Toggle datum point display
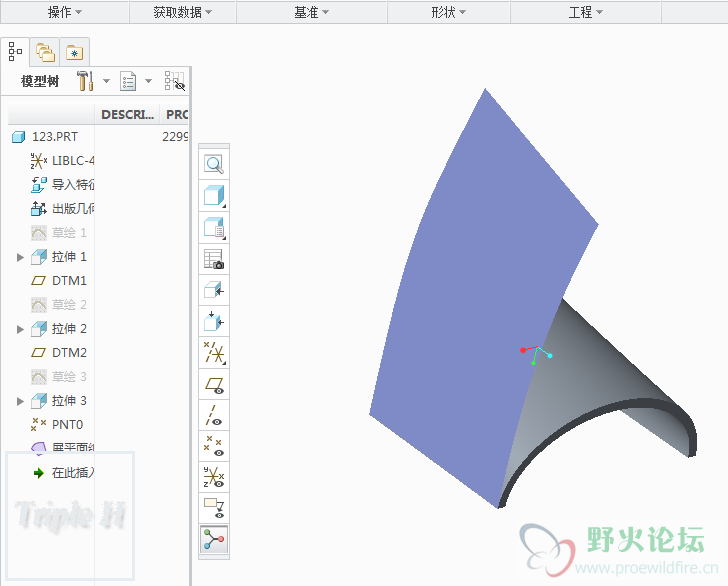This screenshot has height=586, width=728. pos(214,446)
